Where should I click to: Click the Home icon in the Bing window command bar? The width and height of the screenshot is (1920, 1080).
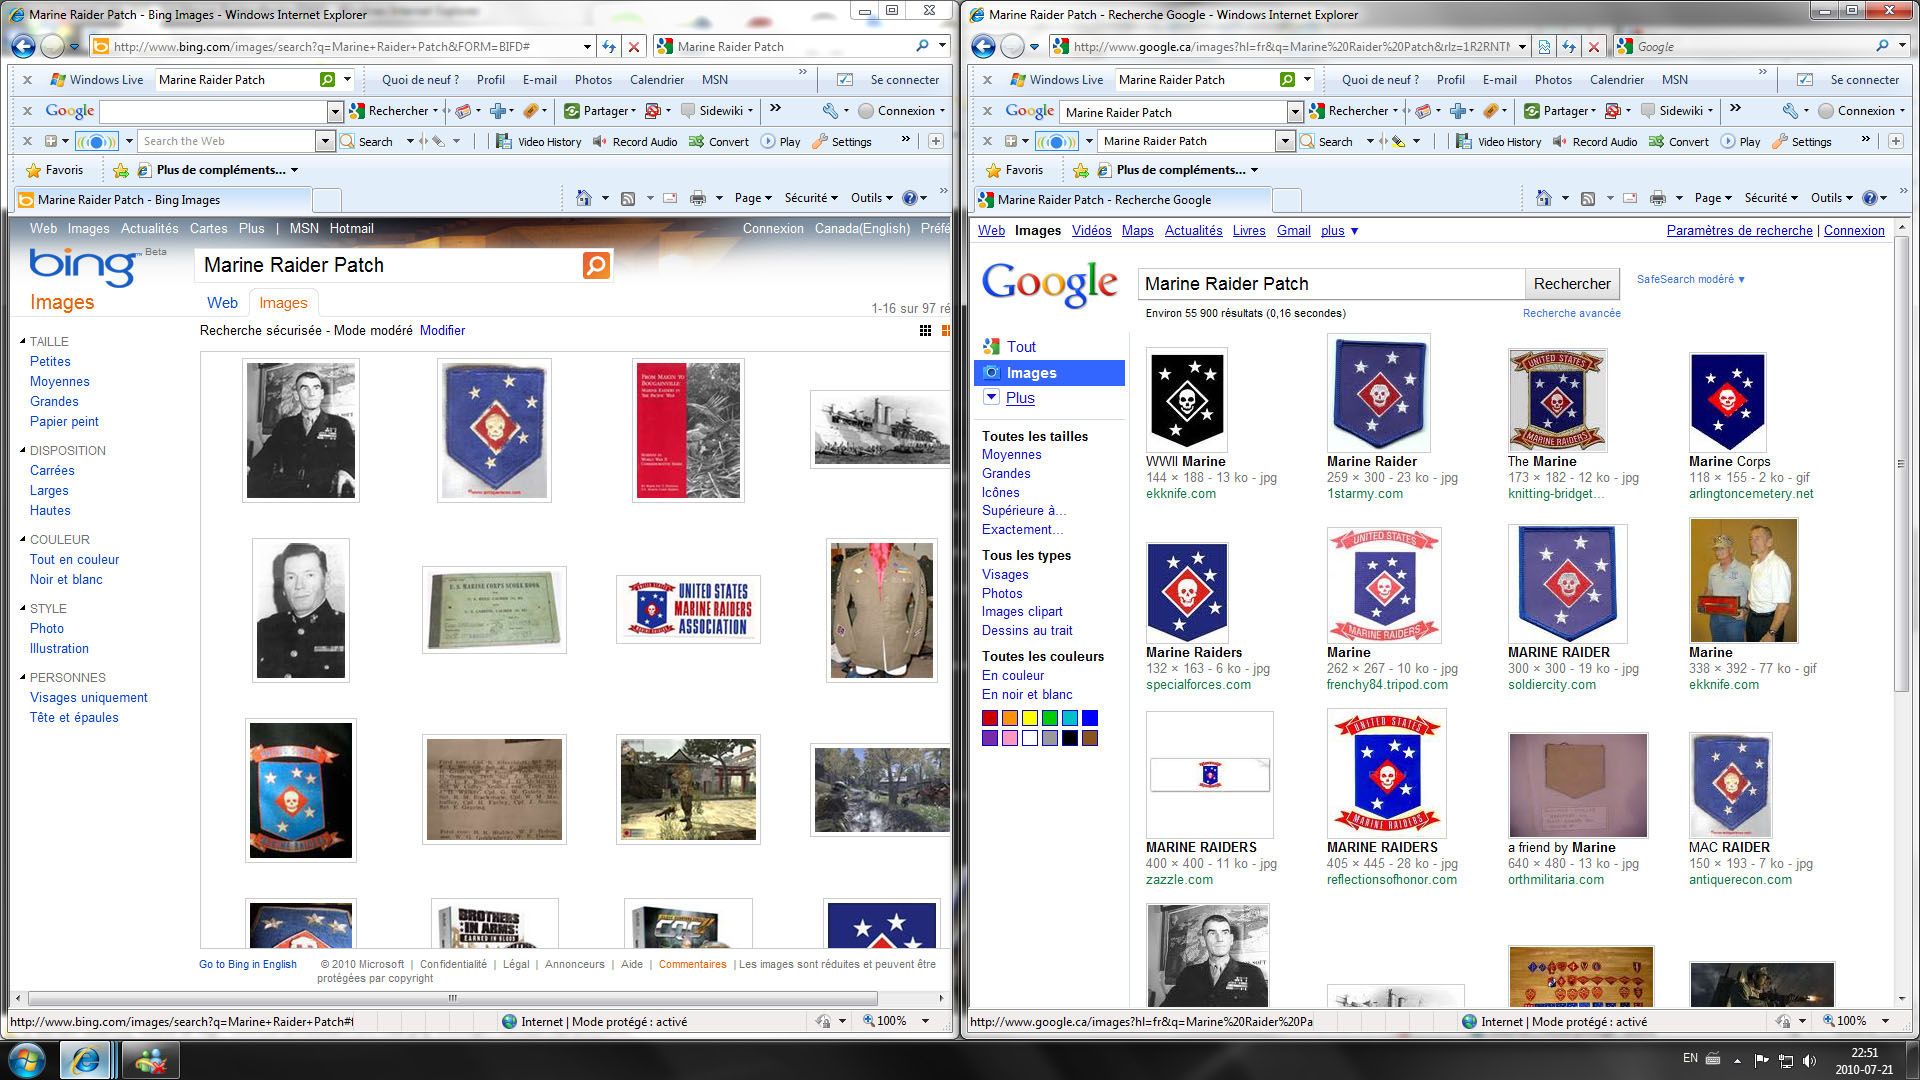[584, 198]
